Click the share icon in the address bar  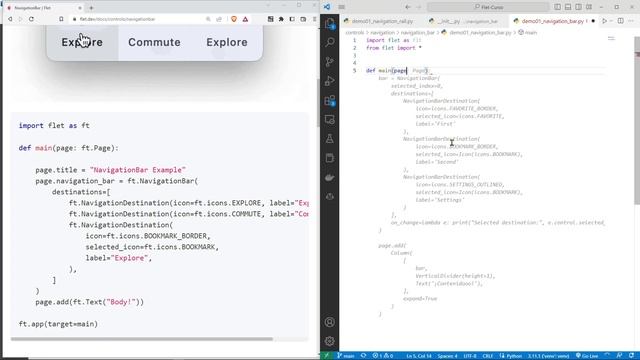(x=219, y=19)
